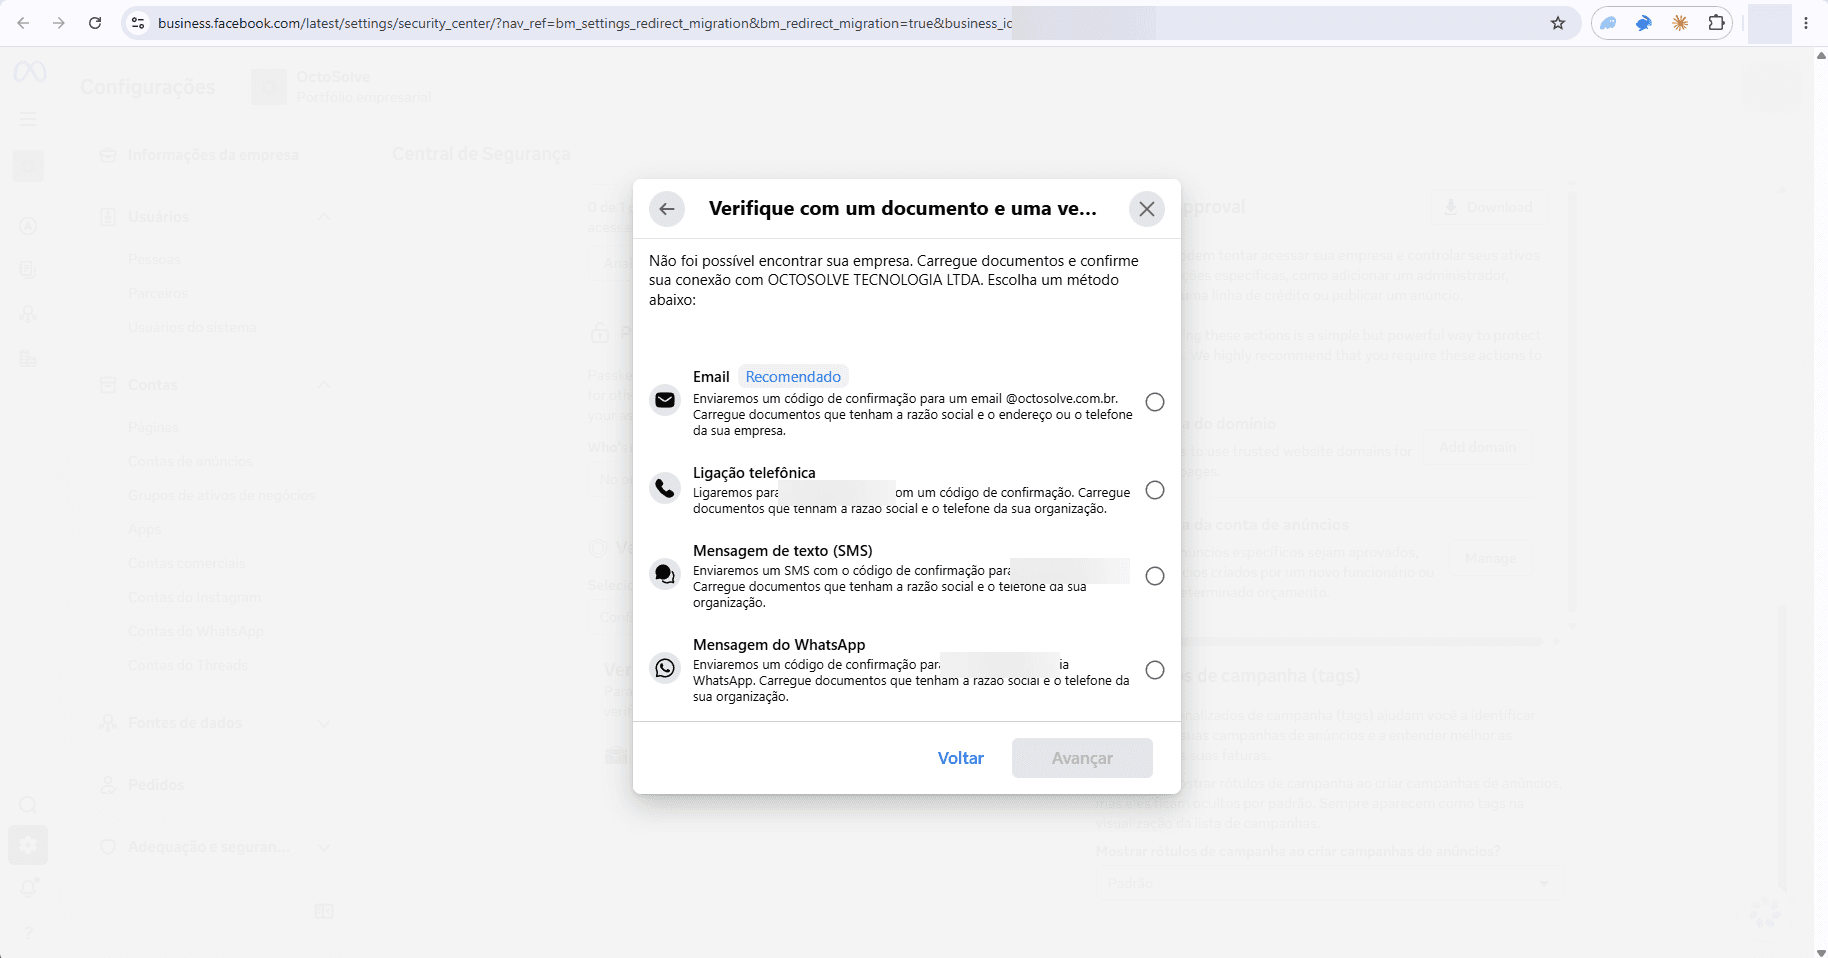1828x958 pixels.
Task: Open Contas do Instagram in sidebar
Action: [195, 597]
